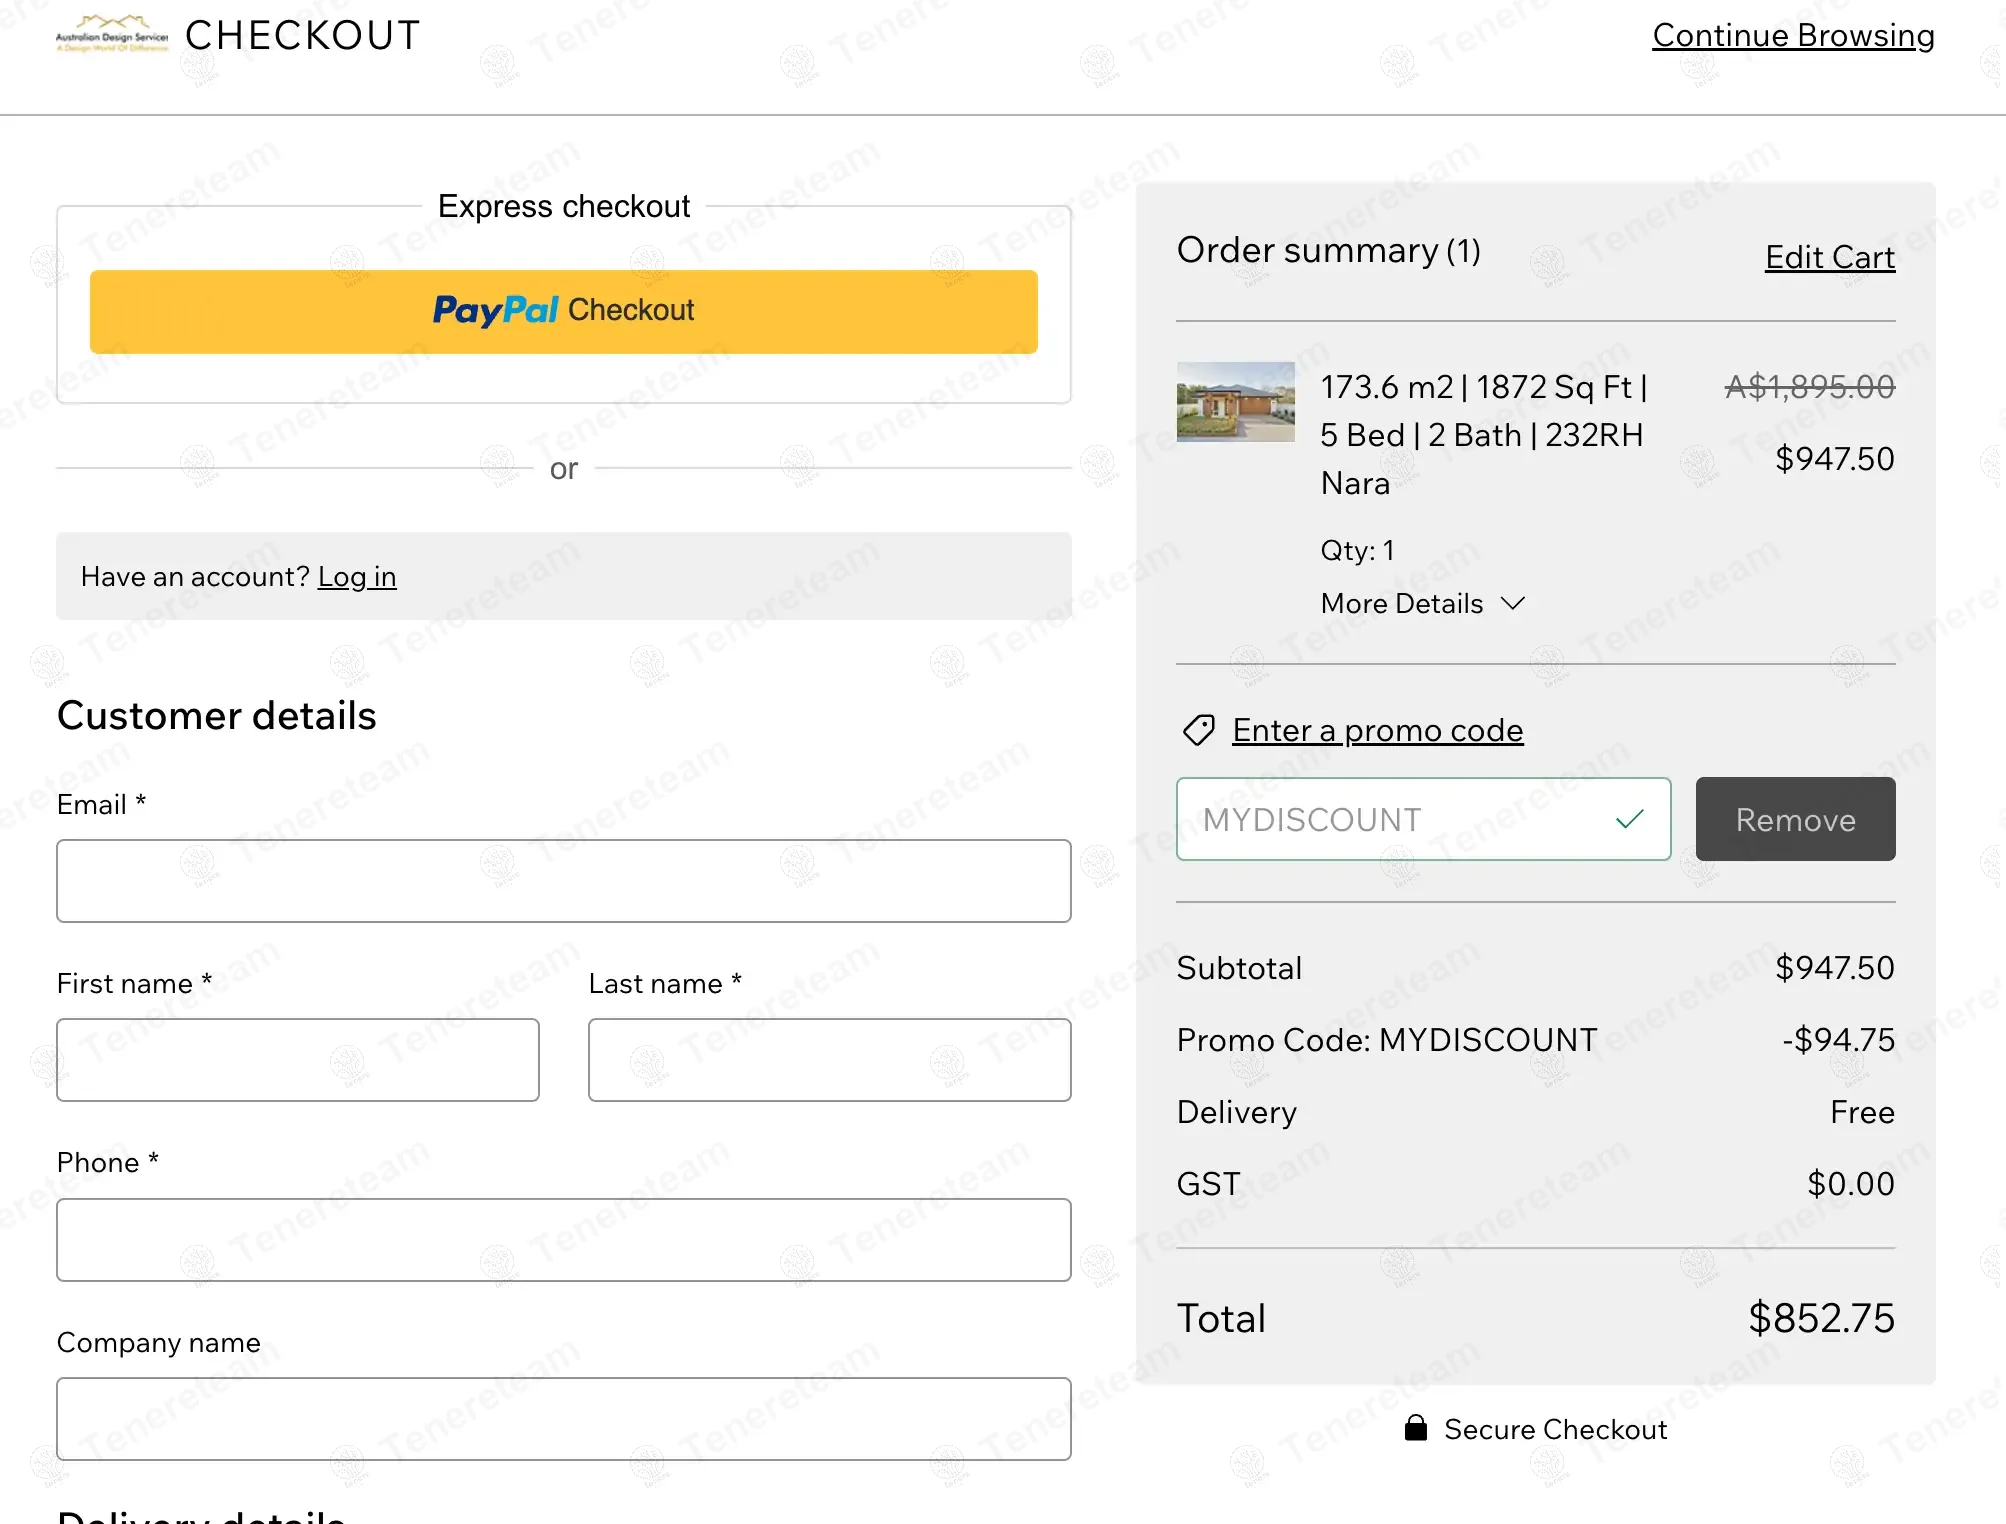The width and height of the screenshot is (2006, 1524).
Task: Open Edit Cart link
Action: [x=1829, y=257]
